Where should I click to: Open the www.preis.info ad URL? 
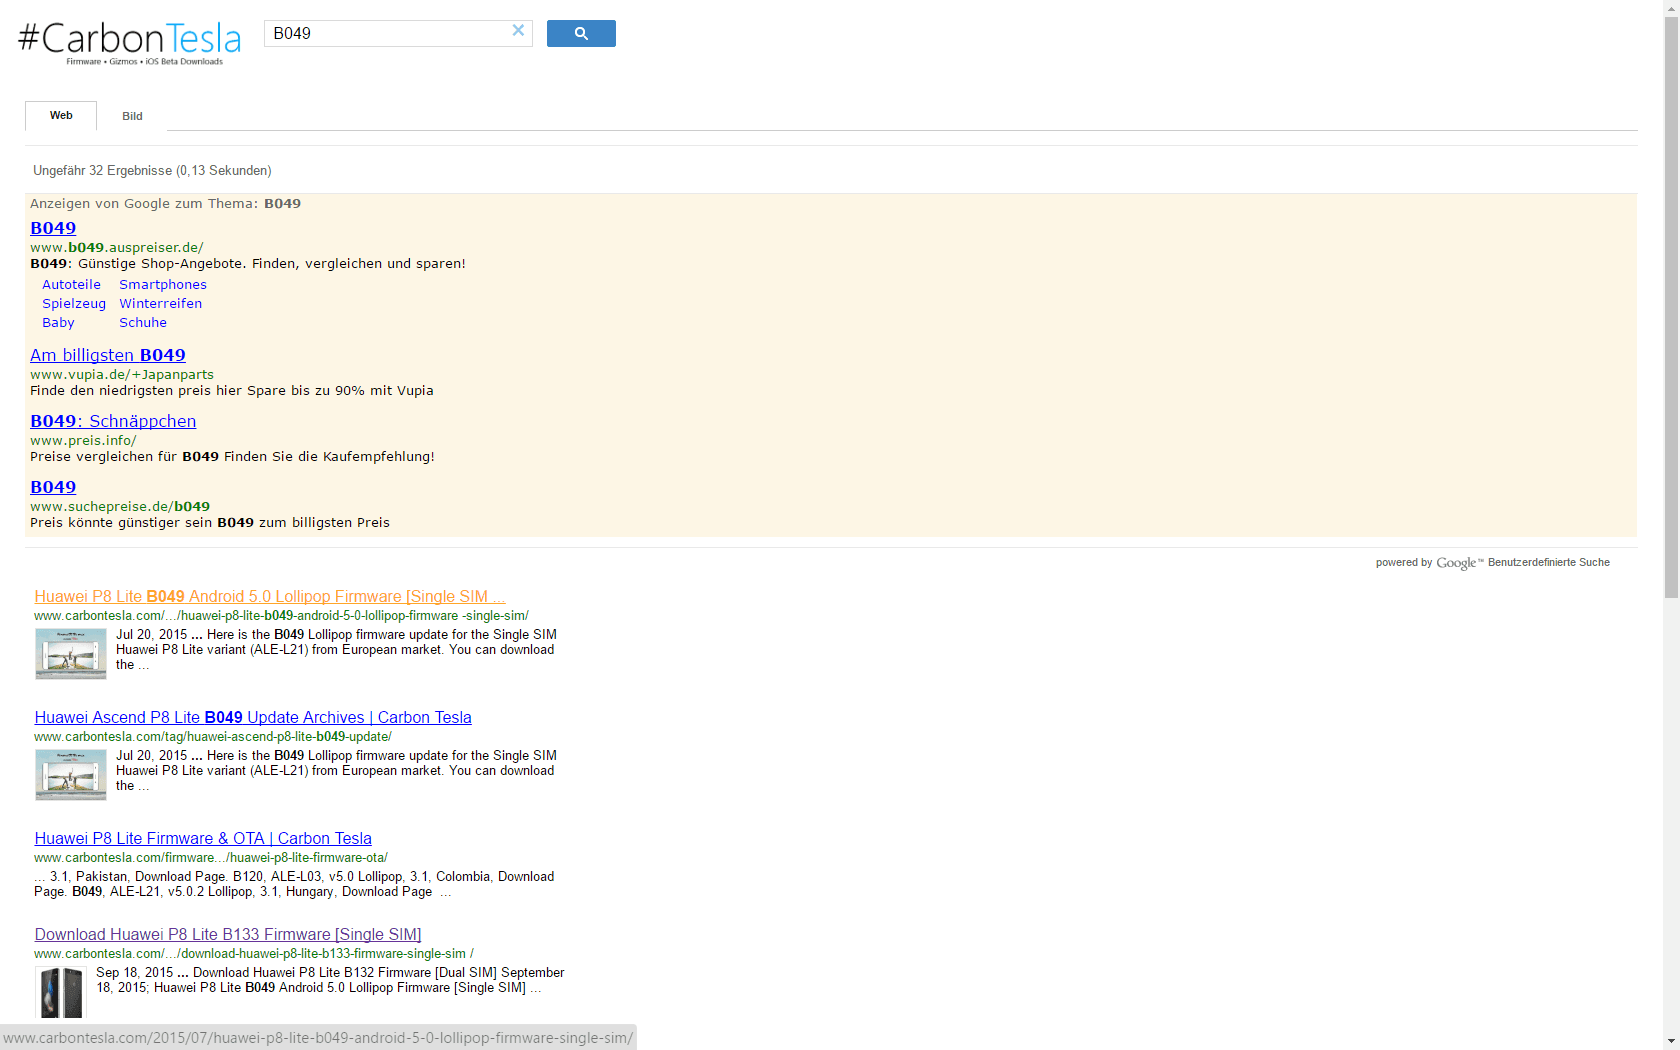[83, 440]
